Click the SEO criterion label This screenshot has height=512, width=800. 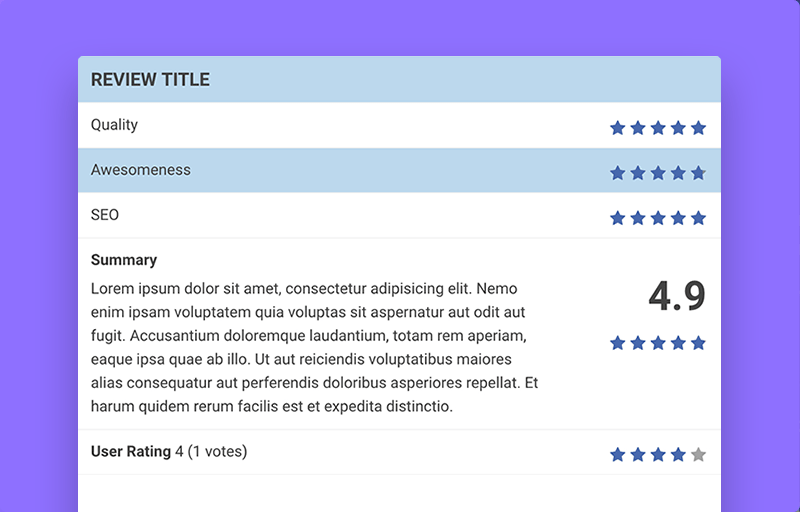[105, 215]
